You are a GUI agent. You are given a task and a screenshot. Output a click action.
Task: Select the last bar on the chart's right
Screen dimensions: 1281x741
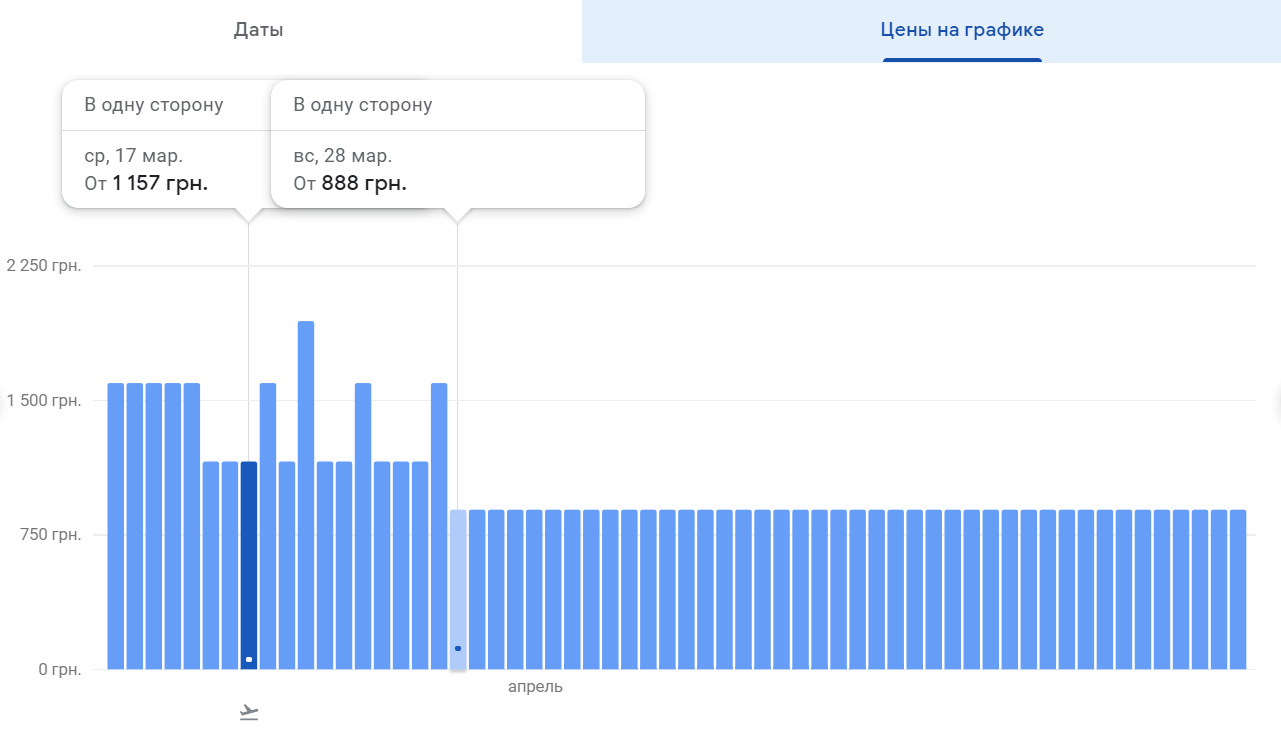pos(1238,589)
